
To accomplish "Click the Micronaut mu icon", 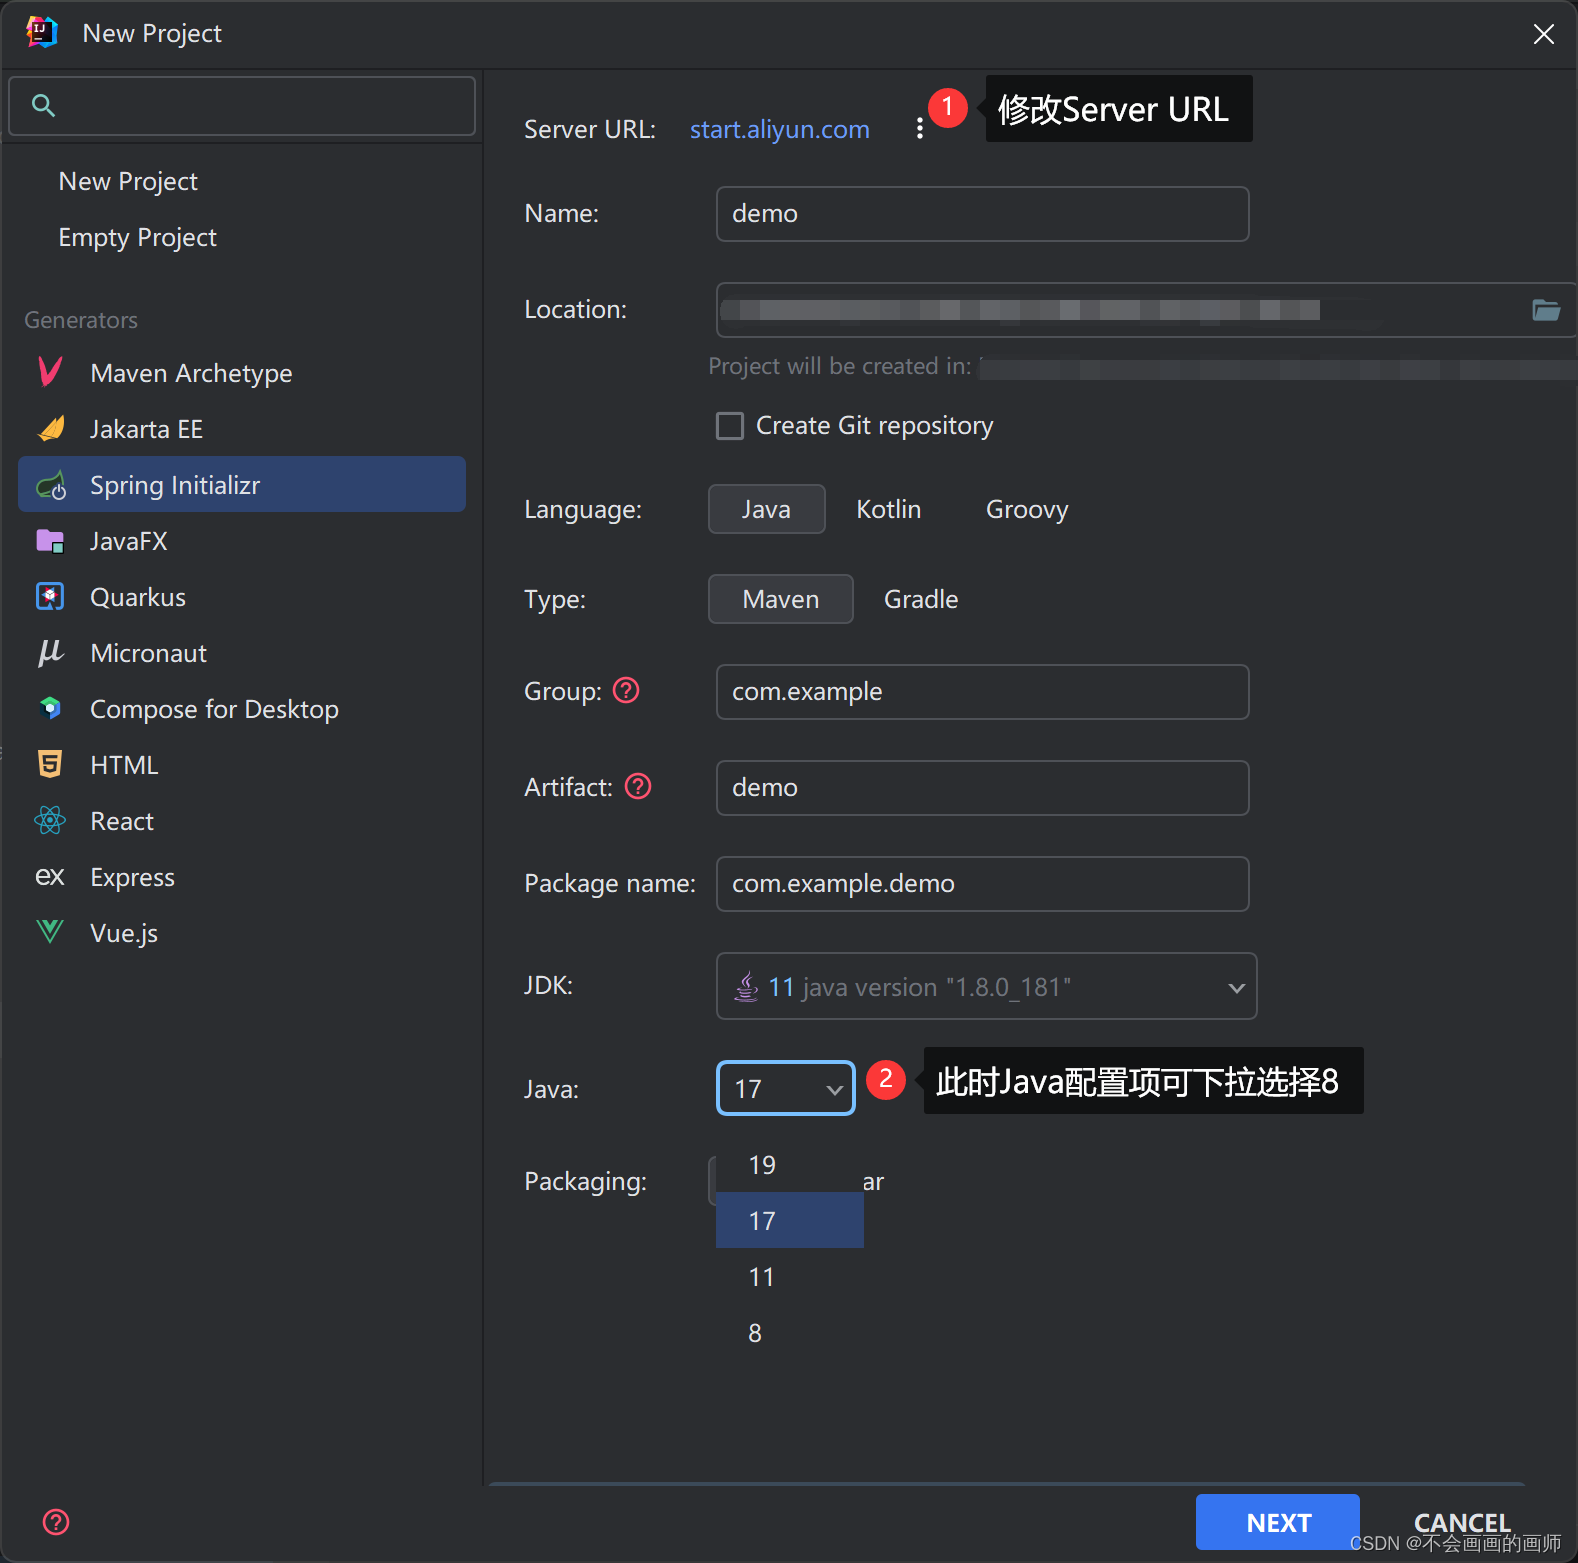I will point(50,653).
